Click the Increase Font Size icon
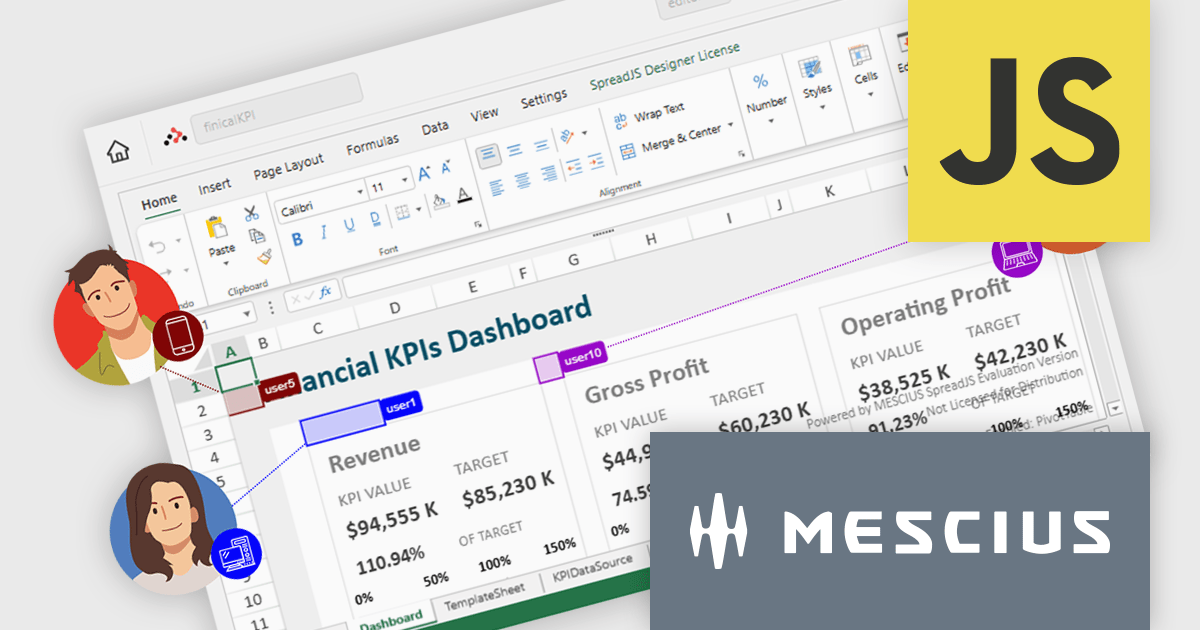This screenshot has width=1200, height=630. click(x=423, y=174)
